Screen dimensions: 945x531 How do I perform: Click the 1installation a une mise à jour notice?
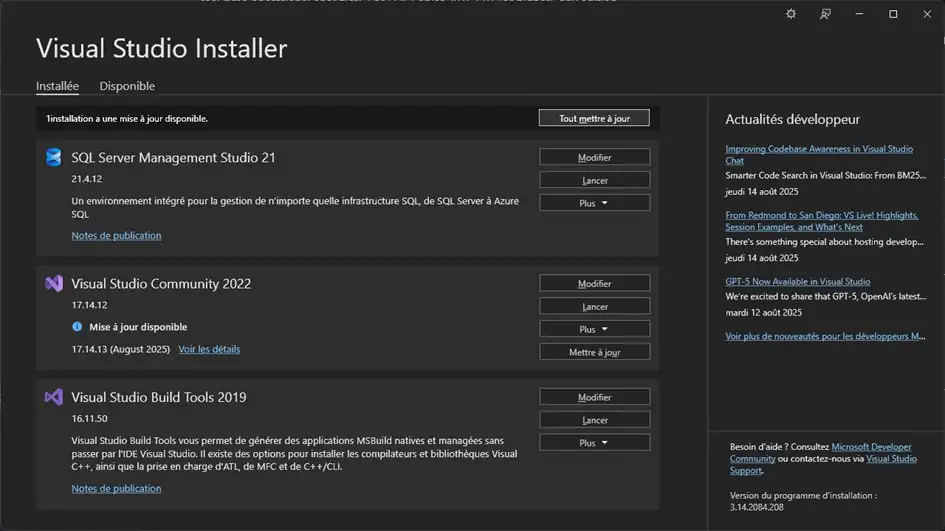(127, 119)
